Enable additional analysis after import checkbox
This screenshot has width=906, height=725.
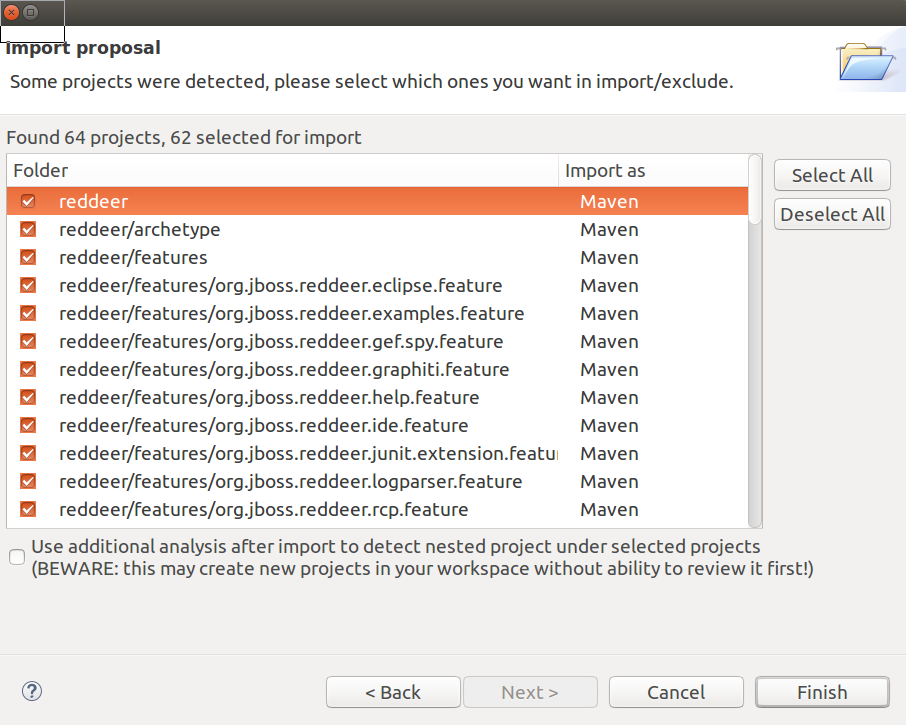[x=17, y=557]
